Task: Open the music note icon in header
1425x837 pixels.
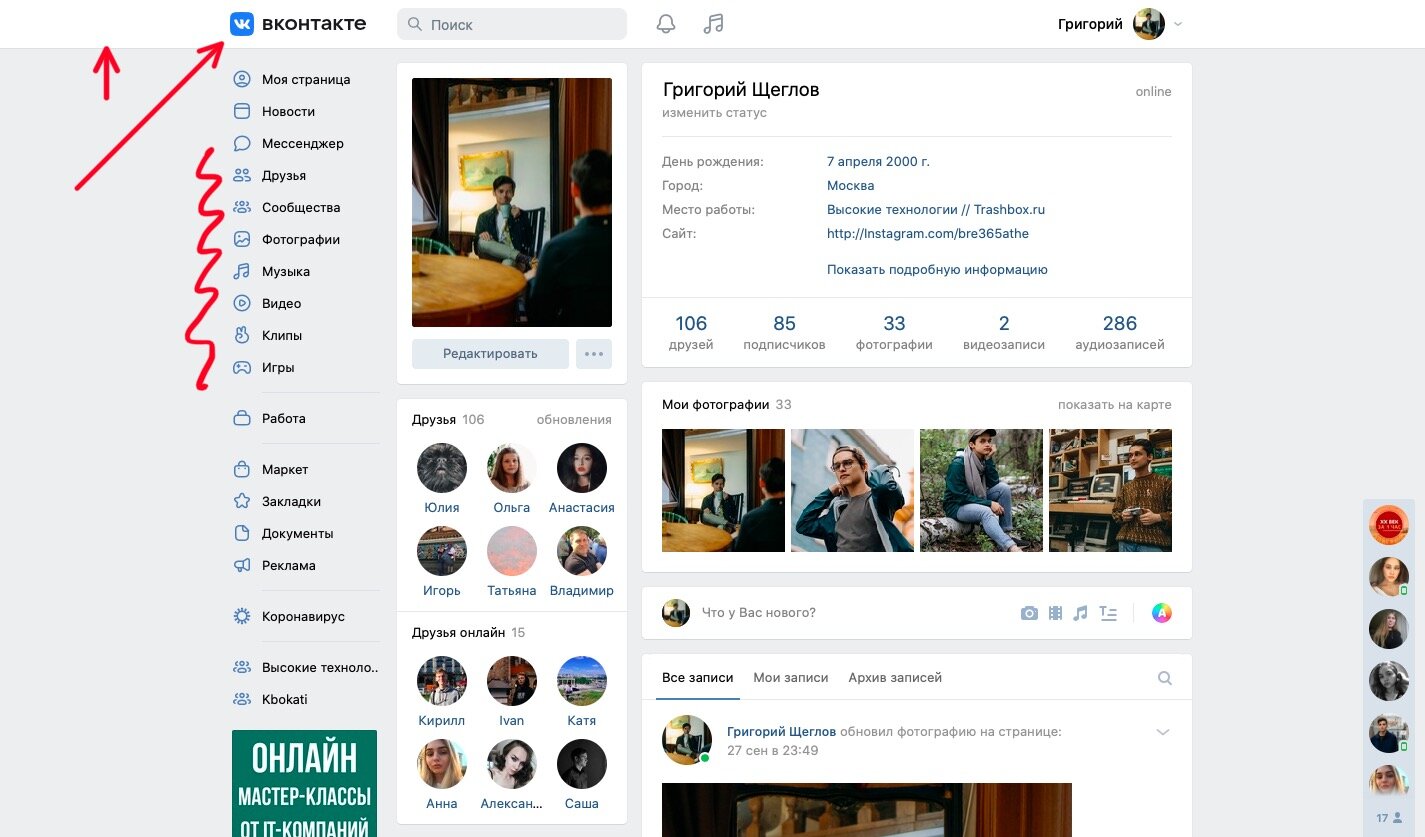Action: pyautogui.click(x=713, y=24)
